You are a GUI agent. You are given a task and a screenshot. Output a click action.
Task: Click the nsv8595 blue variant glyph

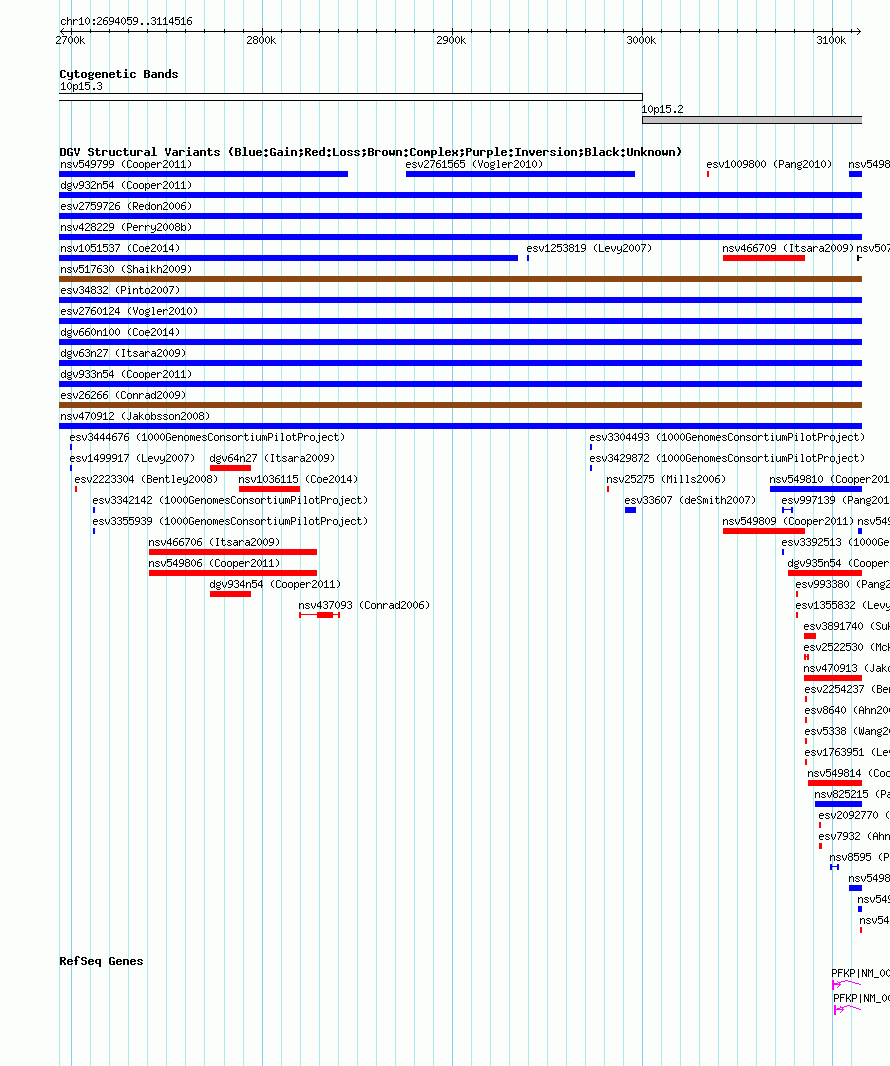pos(834,867)
